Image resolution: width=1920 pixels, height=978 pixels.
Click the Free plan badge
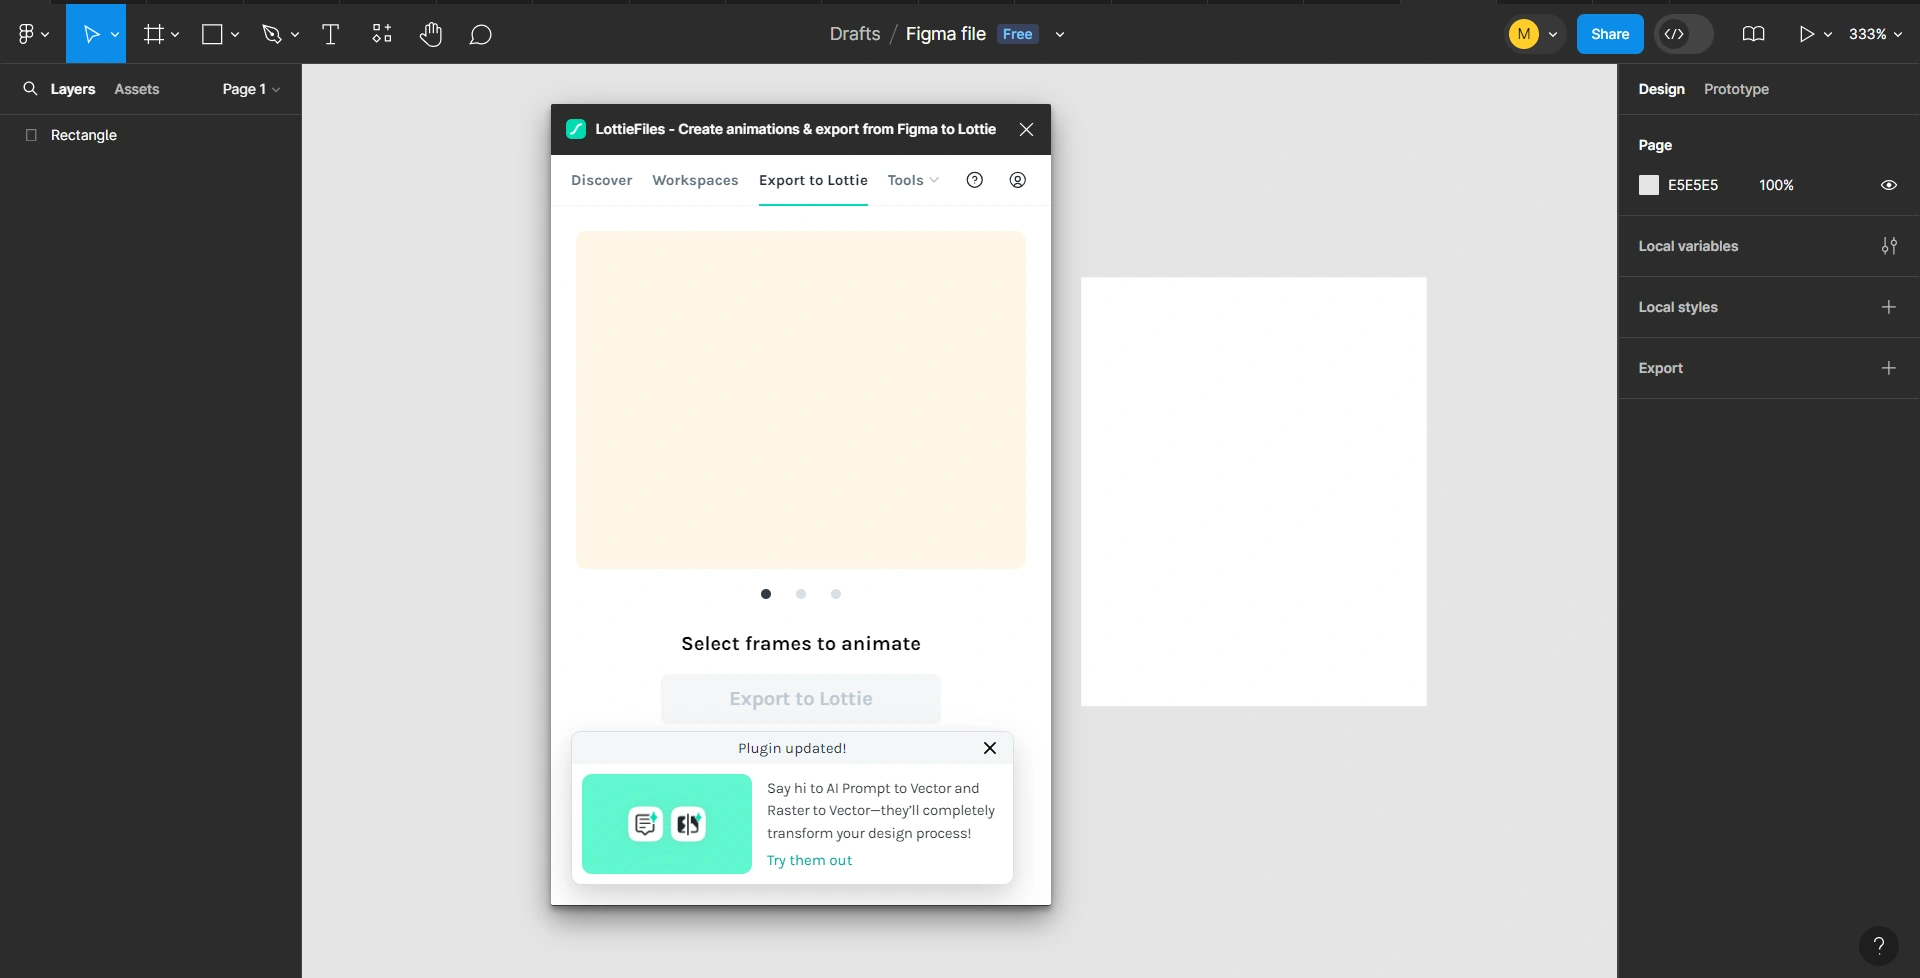[x=1018, y=34]
